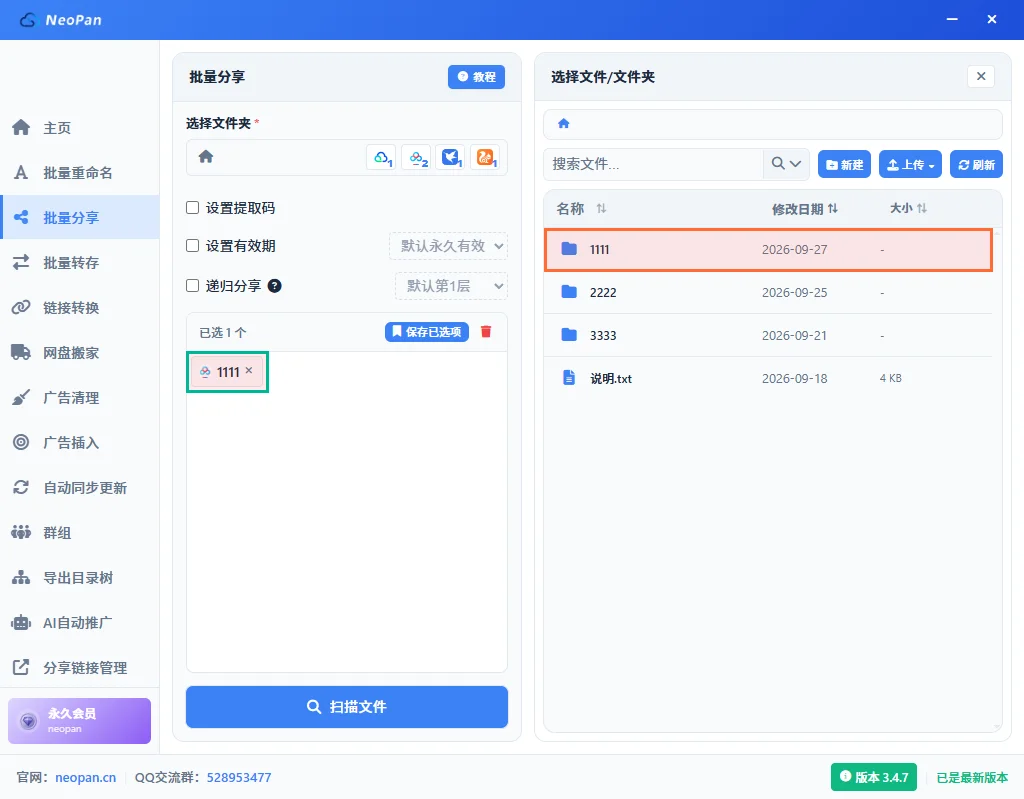The image size is (1024, 799).
Task: Open 链接转换 in the sidebar
Action: tap(80, 308)
